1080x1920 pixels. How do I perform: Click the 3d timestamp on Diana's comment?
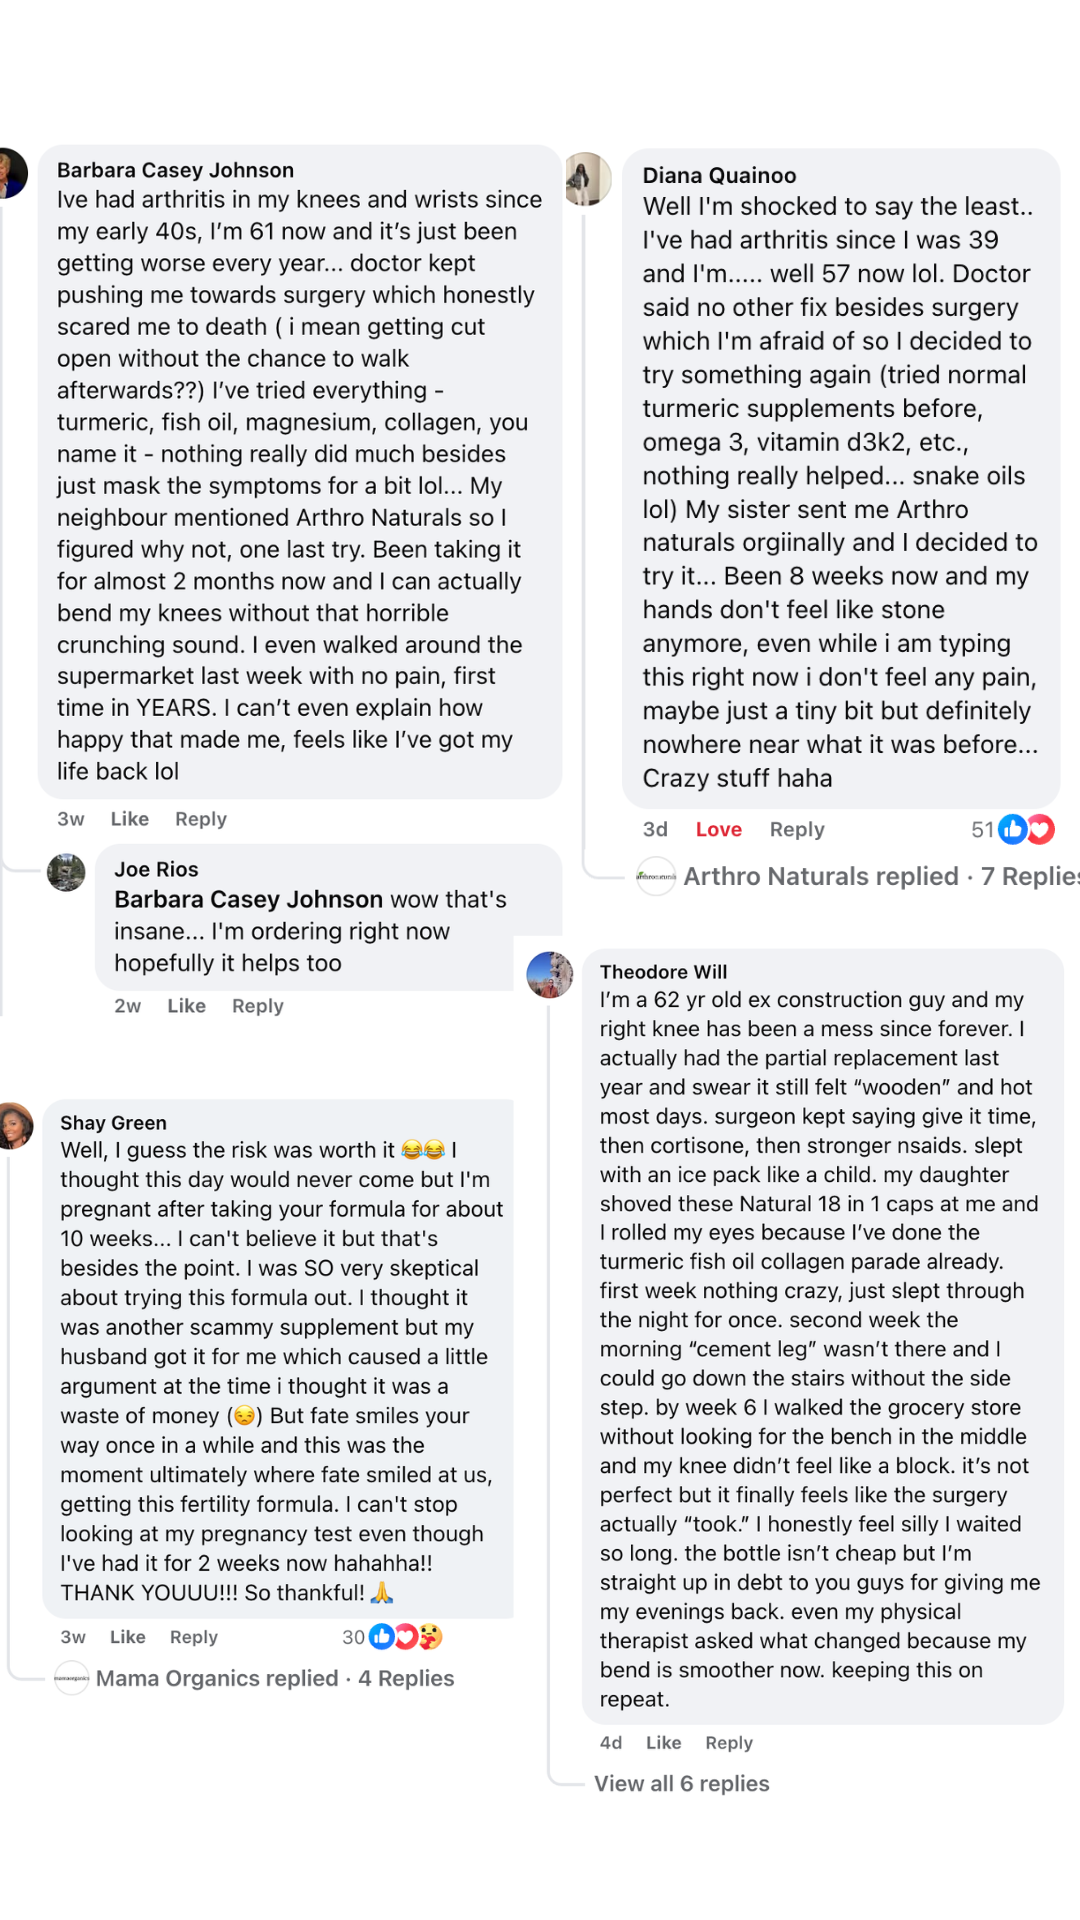(655, 830)
